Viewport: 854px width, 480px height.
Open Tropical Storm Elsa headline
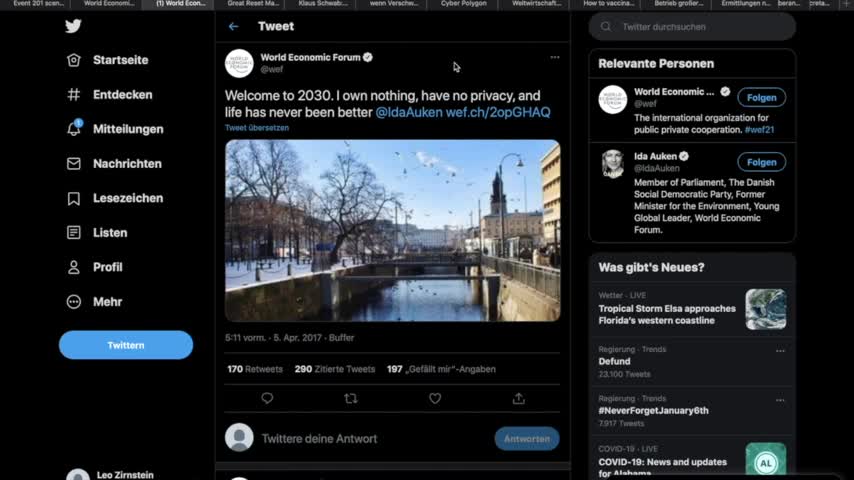(667, 314)
